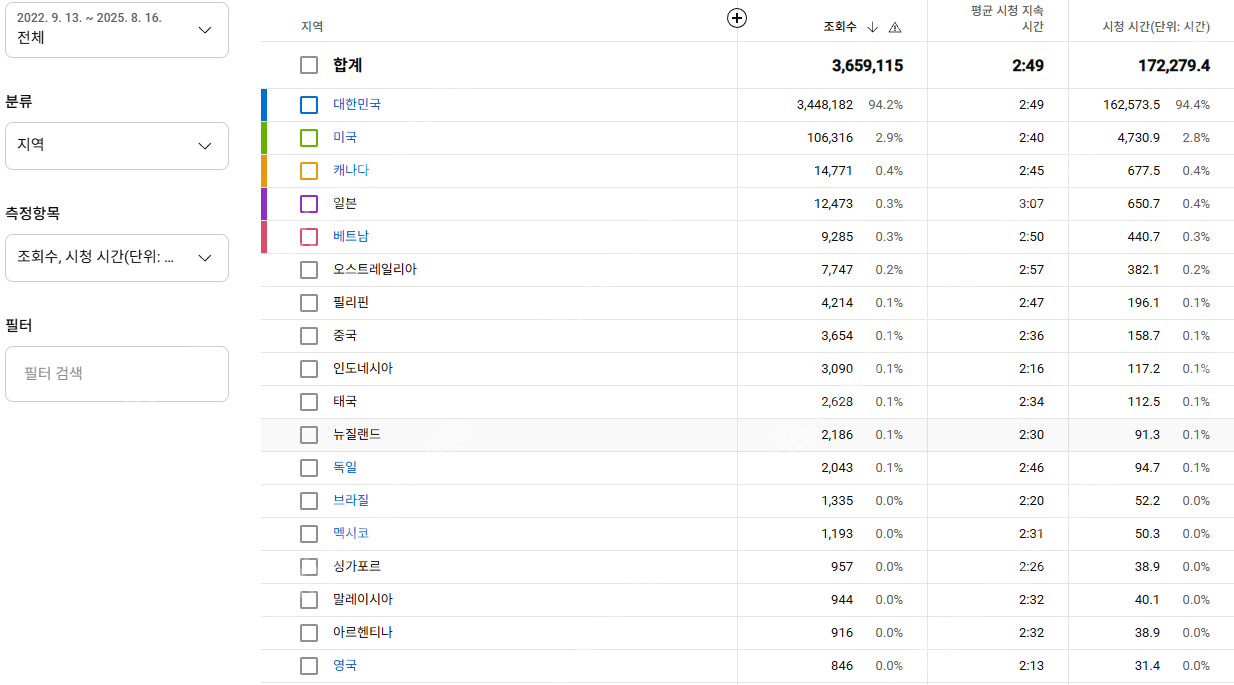Click the 시청 시간(단위: 시간) column header
Image resolution: width=1234 pixels, height=685 pixels.
(1156, 27)
